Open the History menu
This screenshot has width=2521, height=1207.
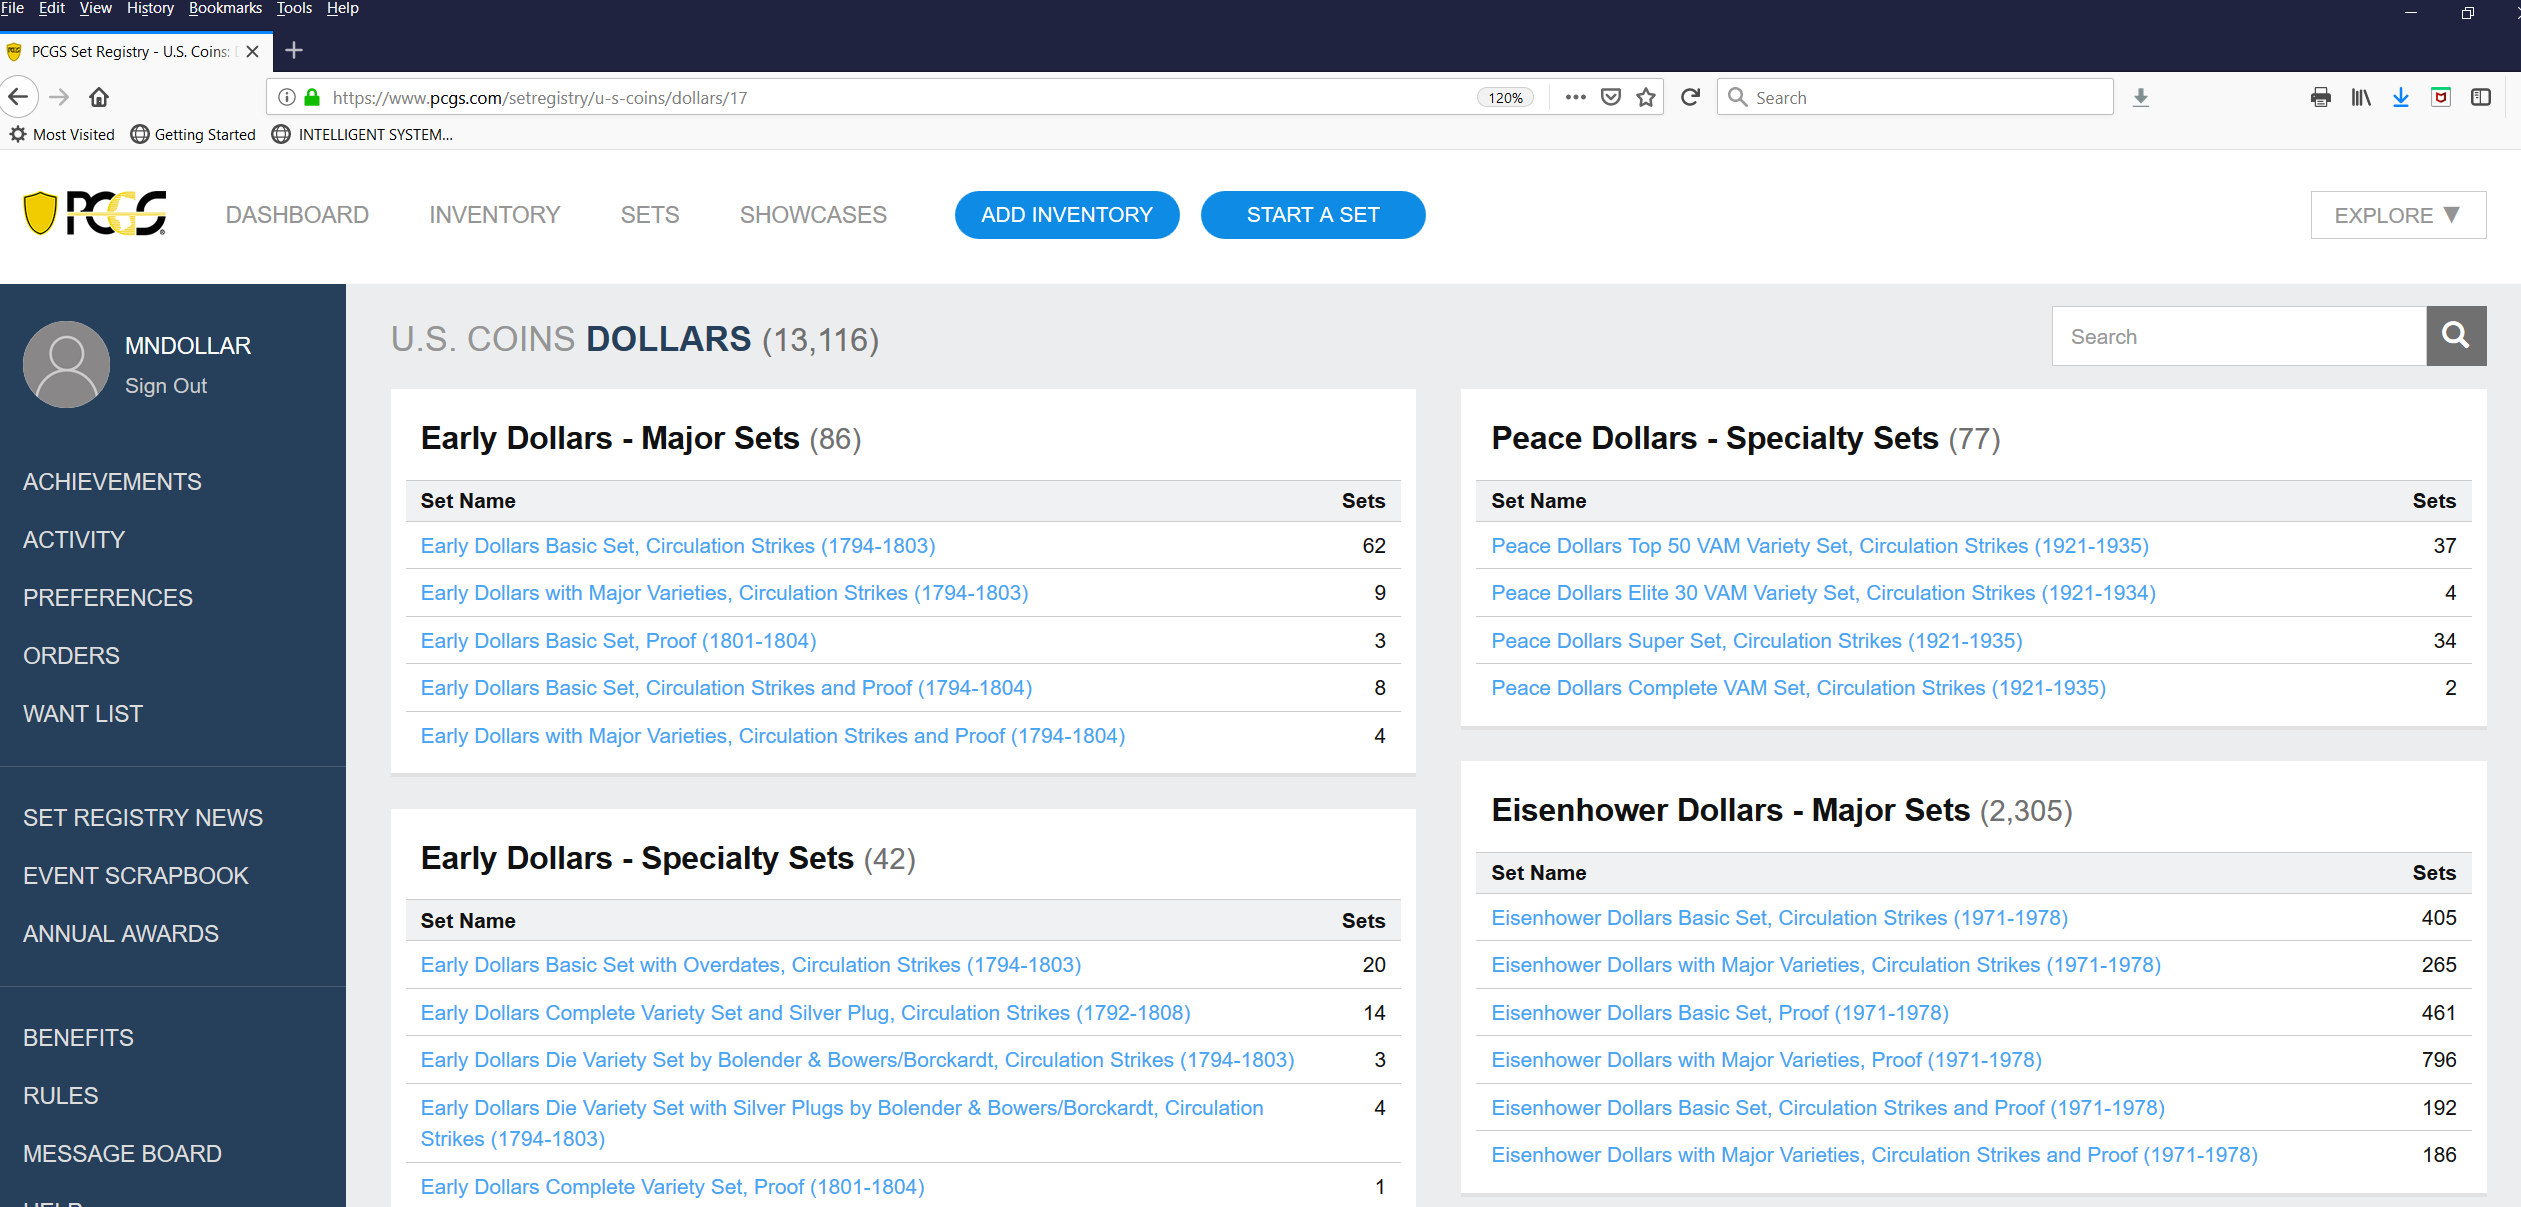coord(150,8)
